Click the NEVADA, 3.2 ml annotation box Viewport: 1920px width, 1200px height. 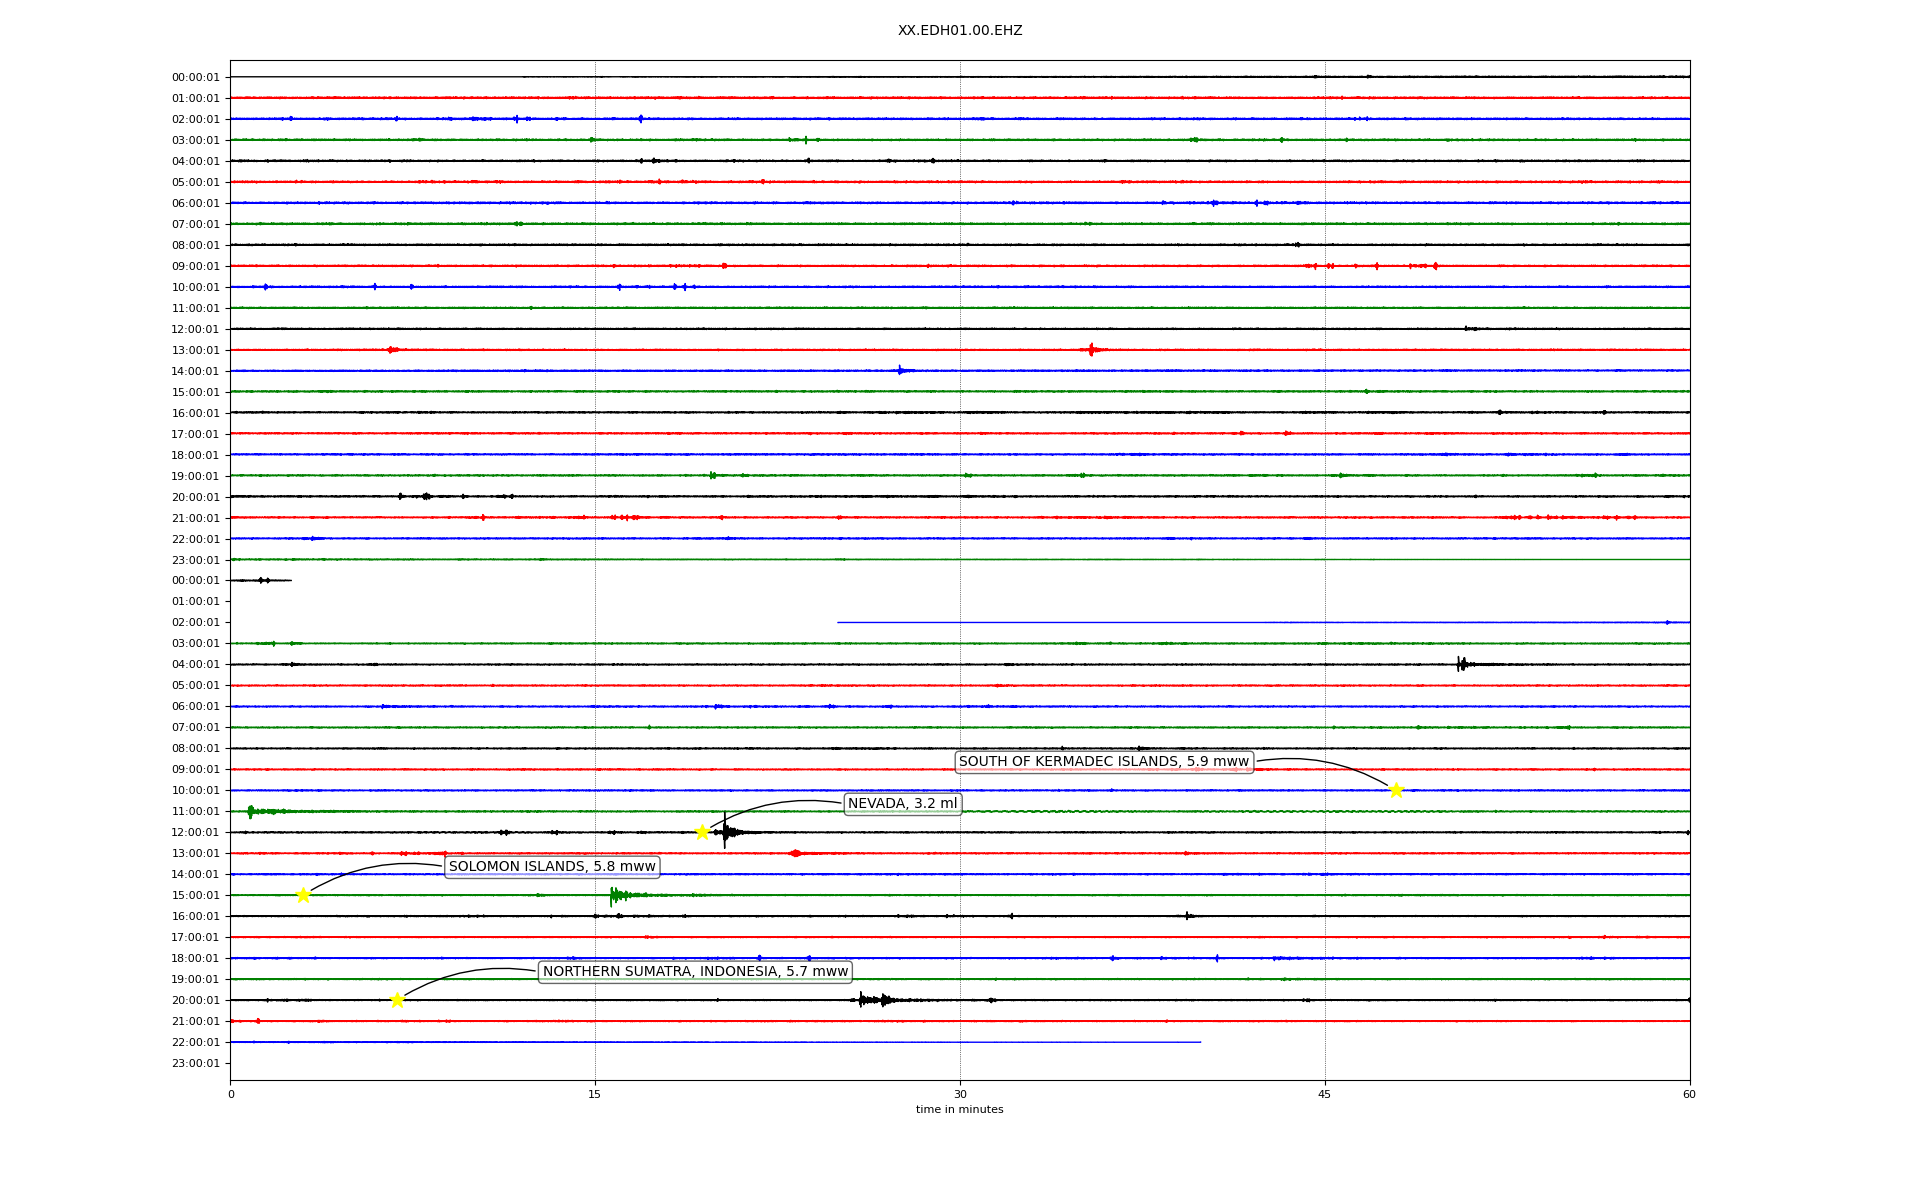click(x=902, y=804)
